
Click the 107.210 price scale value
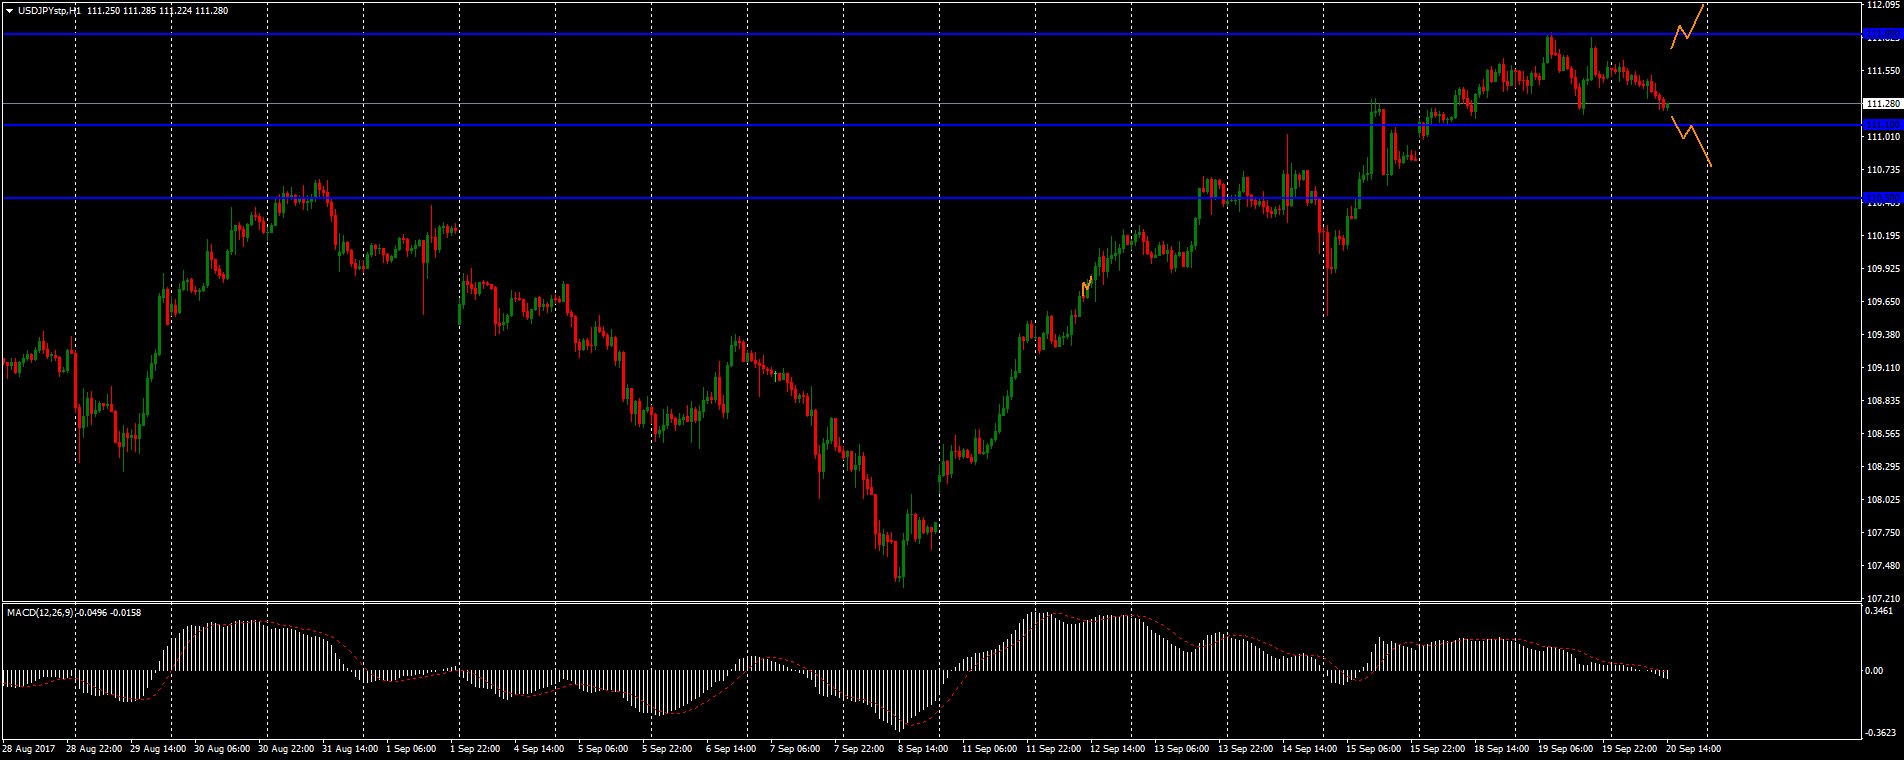1883,598
